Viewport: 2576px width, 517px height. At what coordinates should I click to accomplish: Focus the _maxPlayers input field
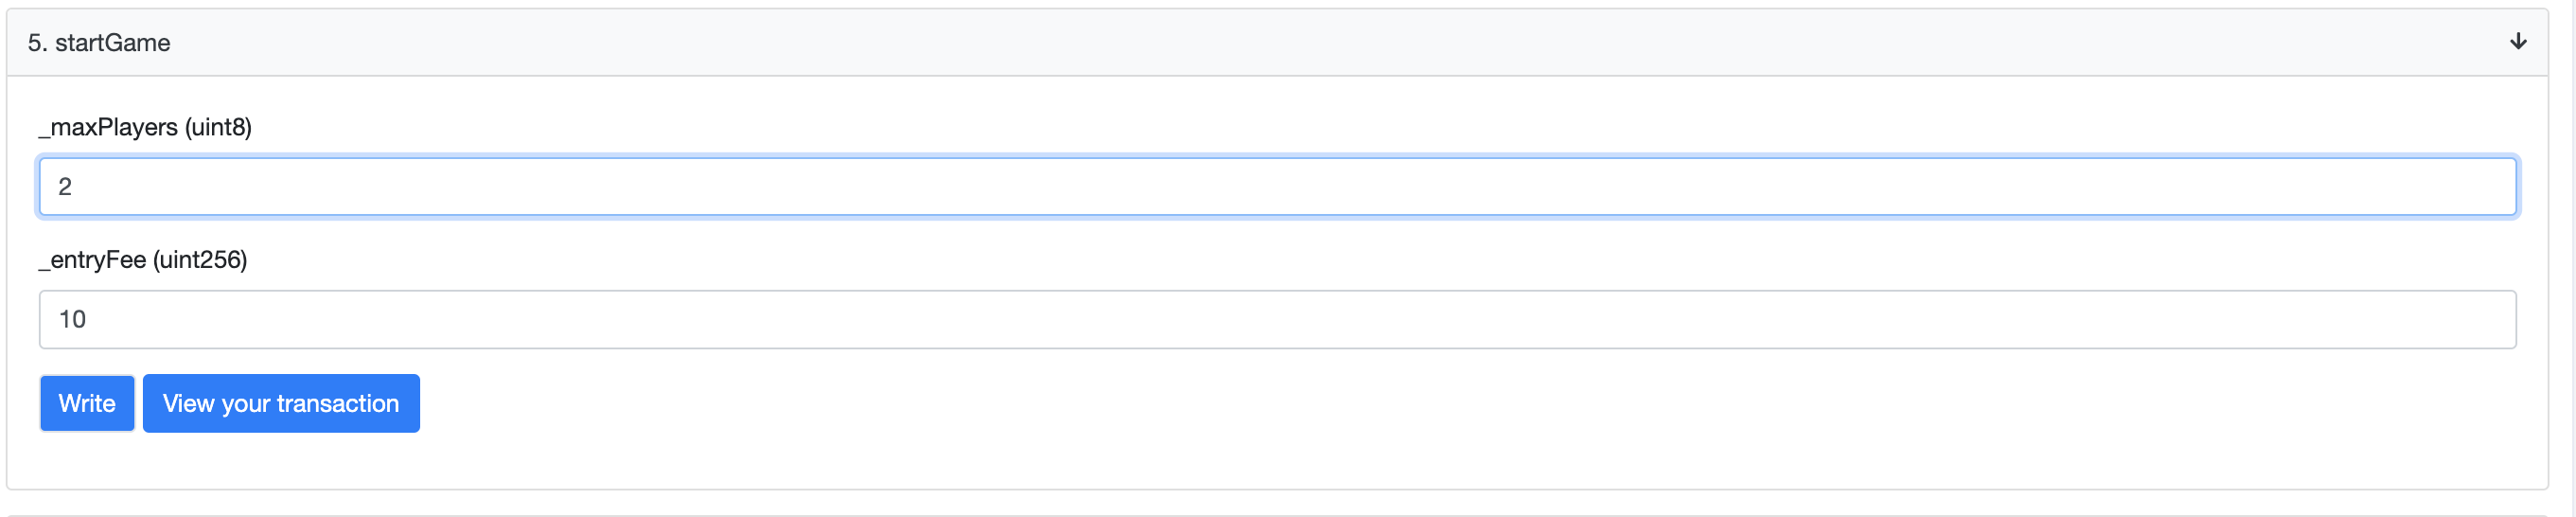coord(1276,187)
